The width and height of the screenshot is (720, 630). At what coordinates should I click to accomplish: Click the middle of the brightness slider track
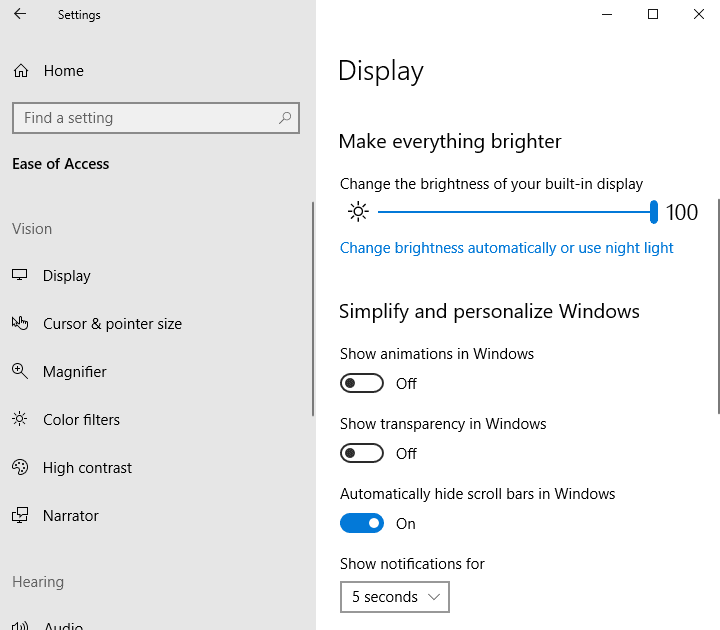514,212
